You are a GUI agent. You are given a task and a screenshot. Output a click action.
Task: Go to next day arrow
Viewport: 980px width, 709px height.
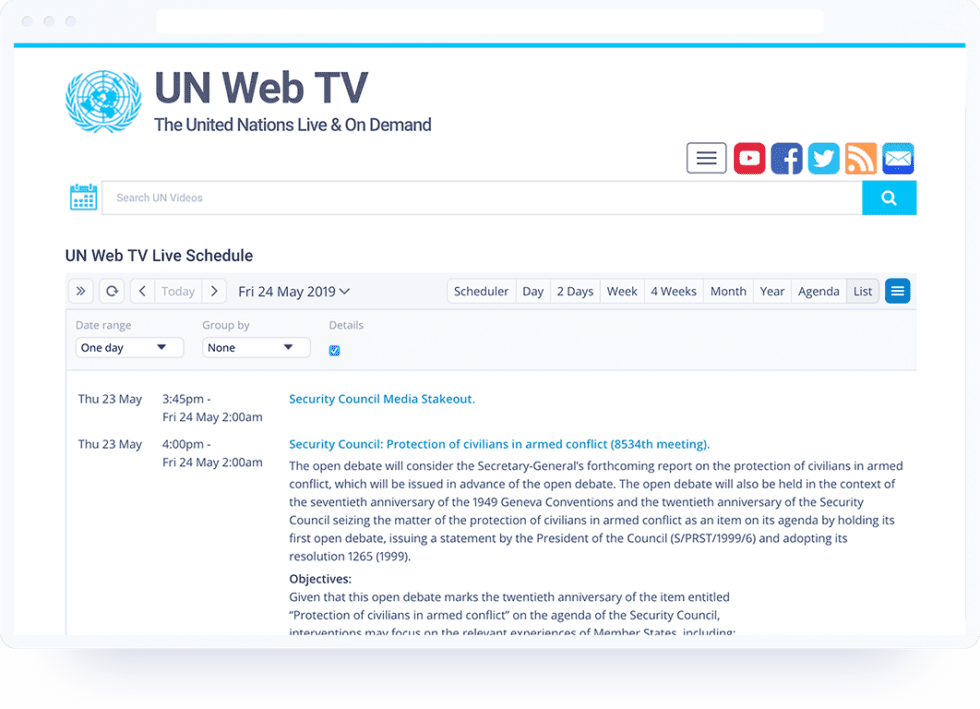tap(214, 291)
